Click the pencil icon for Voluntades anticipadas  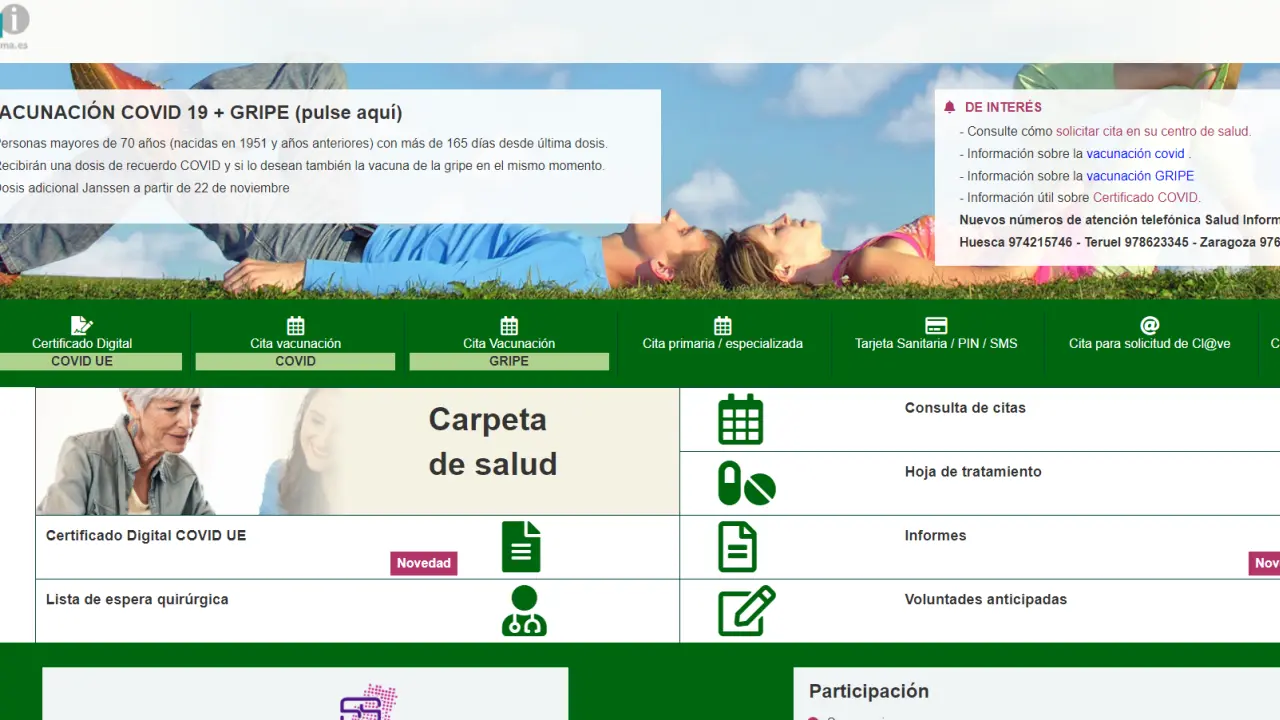(746, 611)
